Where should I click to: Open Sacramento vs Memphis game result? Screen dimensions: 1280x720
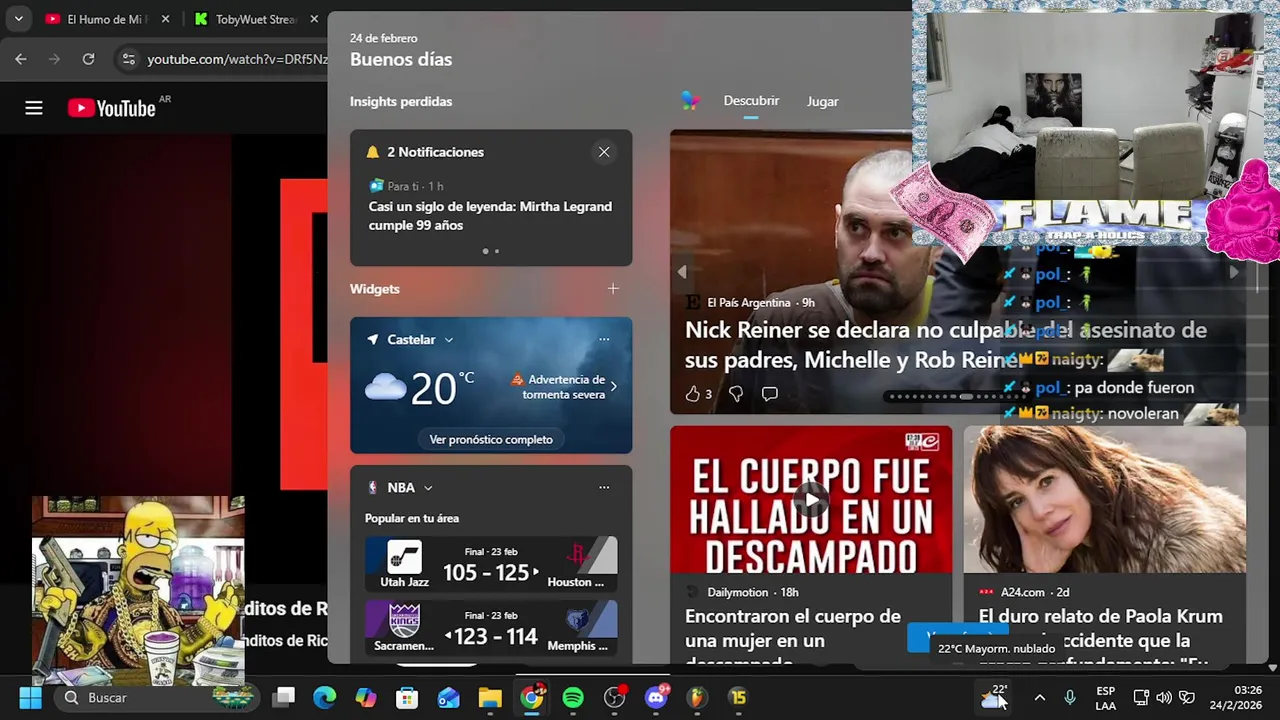491,627
